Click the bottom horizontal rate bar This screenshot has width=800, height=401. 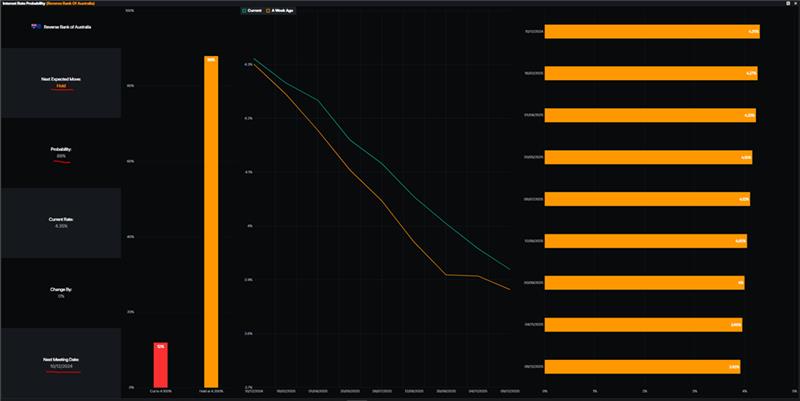point(642,366)
